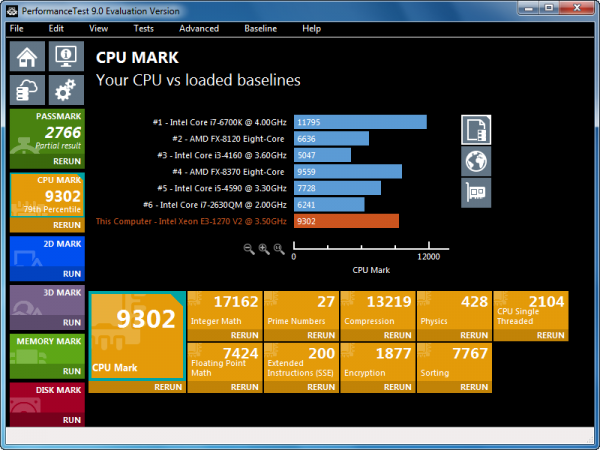The width and height of the screenshot is (600, 450).
Task: Click the Home icon button
Action: point(26,58)
